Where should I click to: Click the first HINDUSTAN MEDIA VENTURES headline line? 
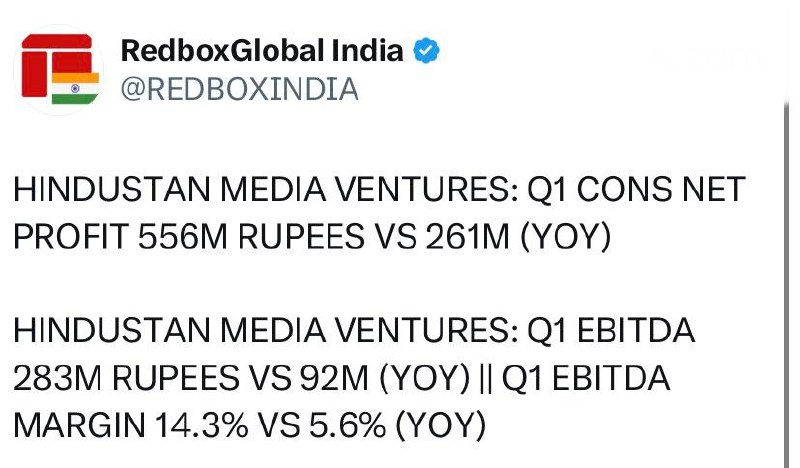380,189
